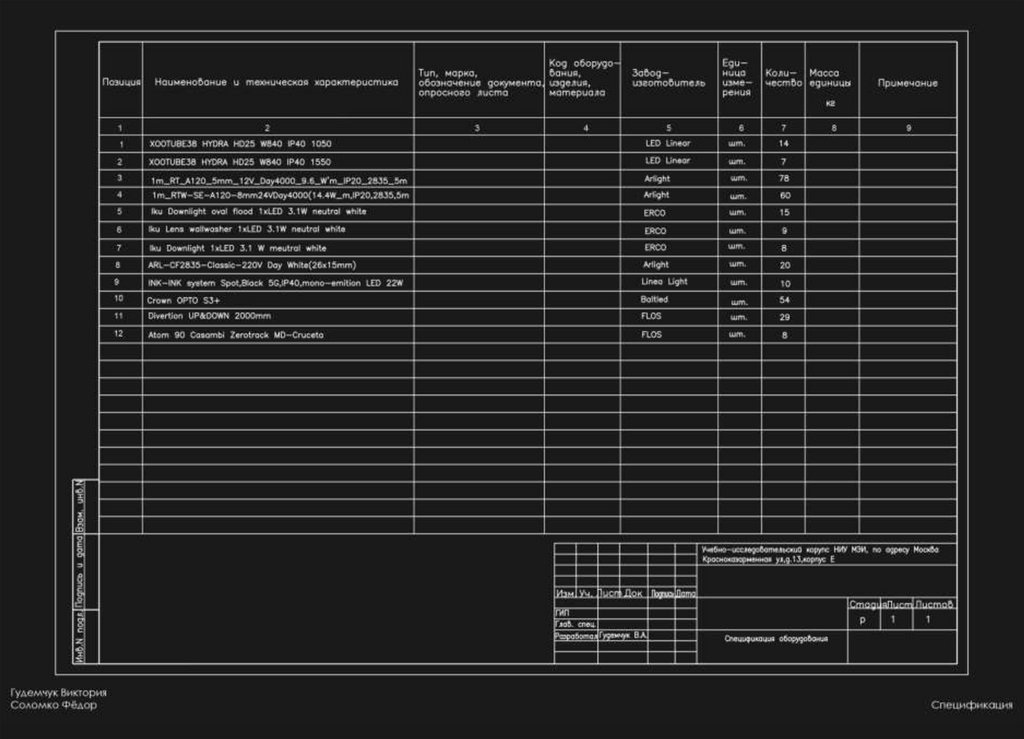
Task: Click the 'Спецификация' caption at bottom right
Action: [x=972, y=705]
